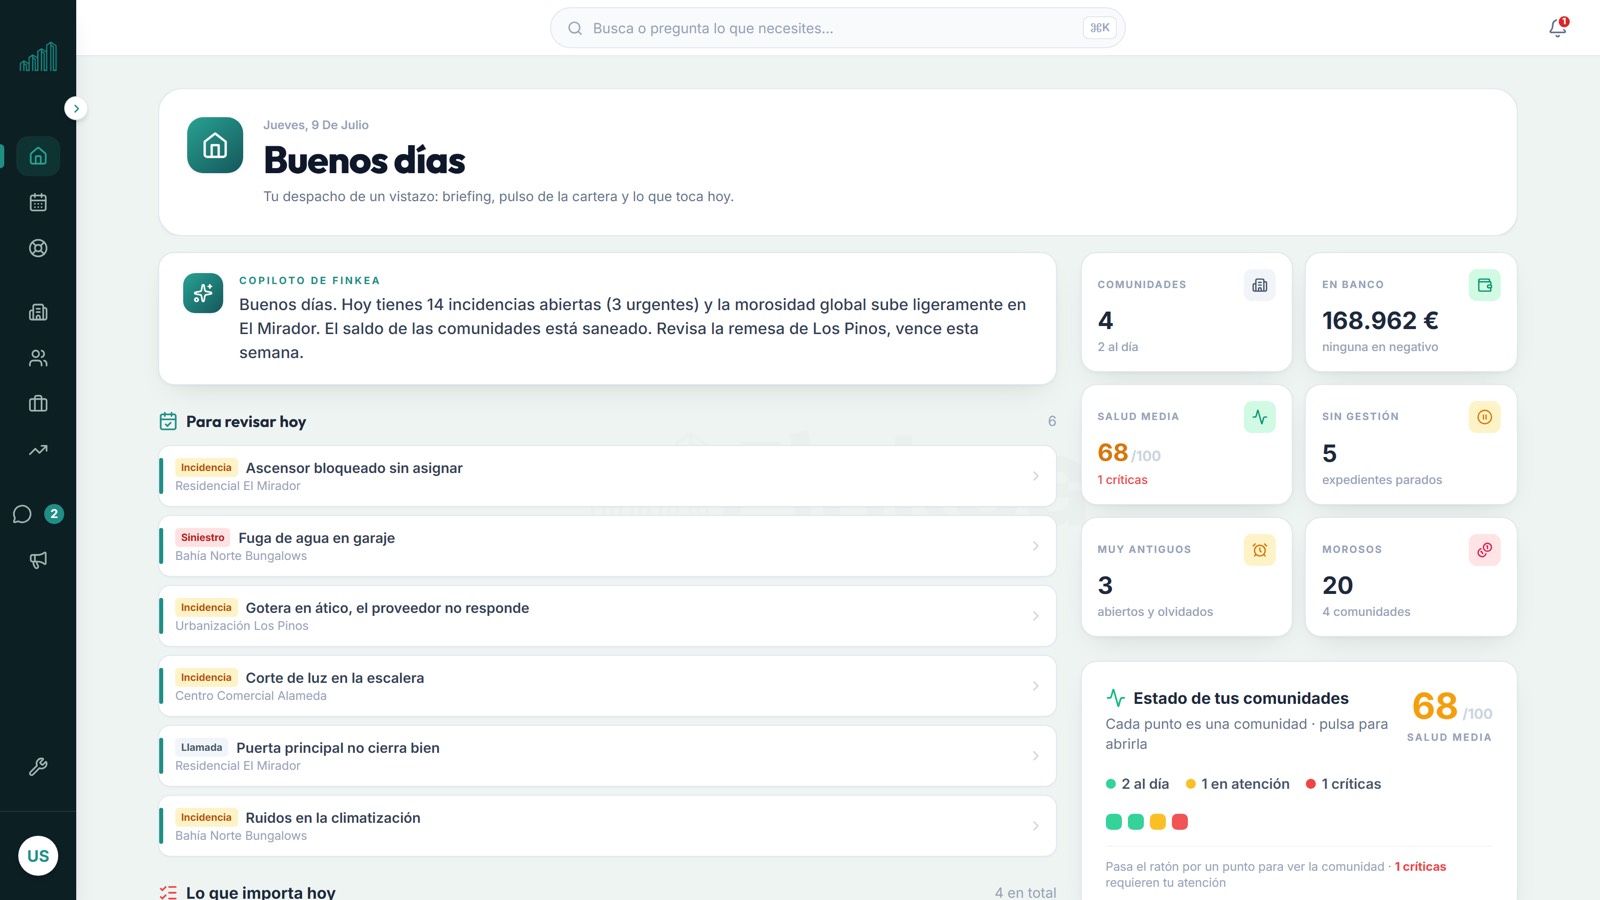The width and height of the screenshot is (1600, 900).
Task: Open chevron on Gotera en ático row
Action: tap(1035, 616)
